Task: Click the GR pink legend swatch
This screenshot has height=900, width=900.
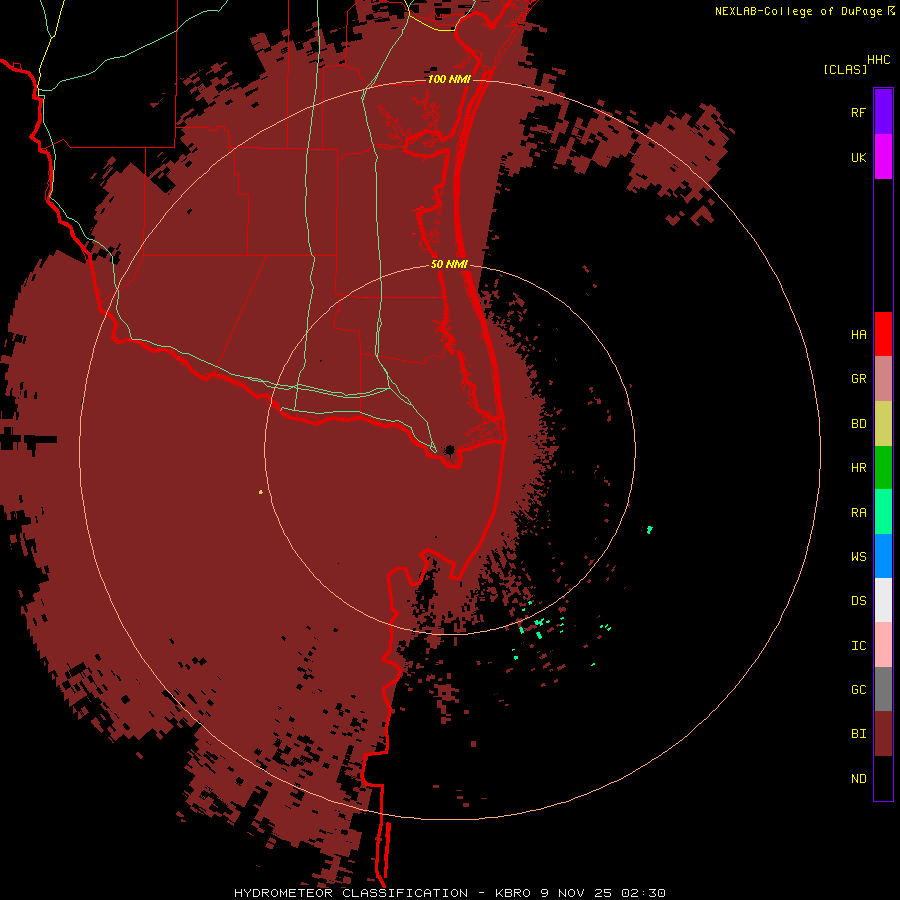Action: (x=883, y=379)
